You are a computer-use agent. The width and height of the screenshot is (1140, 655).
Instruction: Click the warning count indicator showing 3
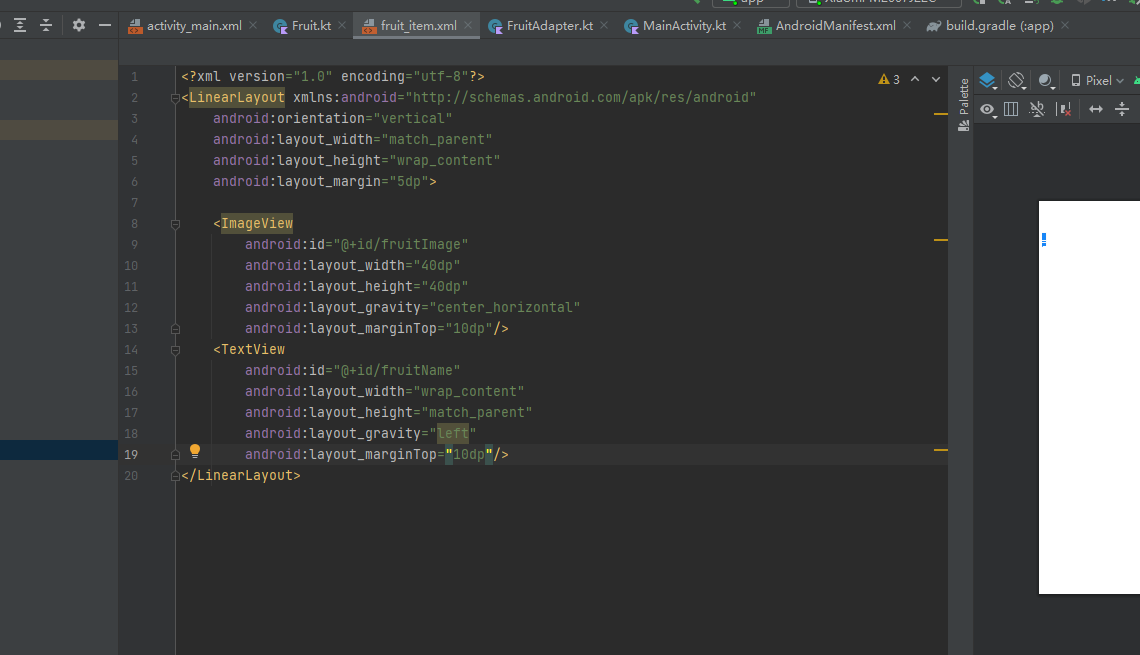889,79
